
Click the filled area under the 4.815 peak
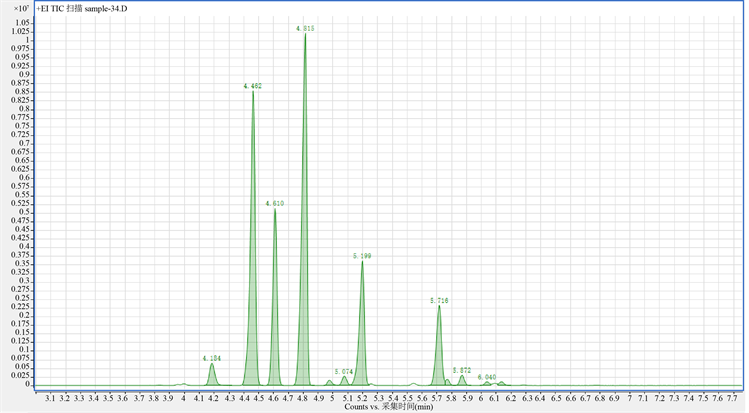[304, 300]
